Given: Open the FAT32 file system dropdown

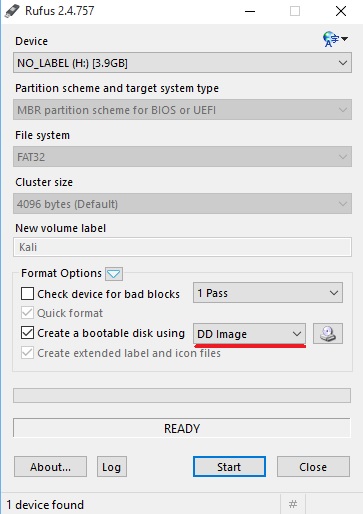Looking at the screenshot, I should 182,157.
